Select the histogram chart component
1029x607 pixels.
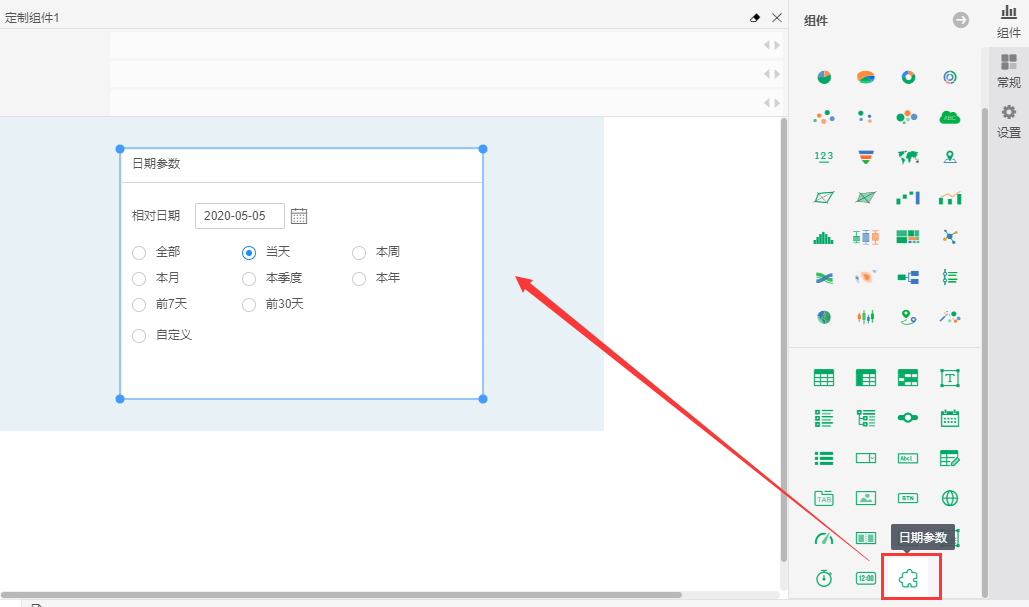(x=824, y=237)
